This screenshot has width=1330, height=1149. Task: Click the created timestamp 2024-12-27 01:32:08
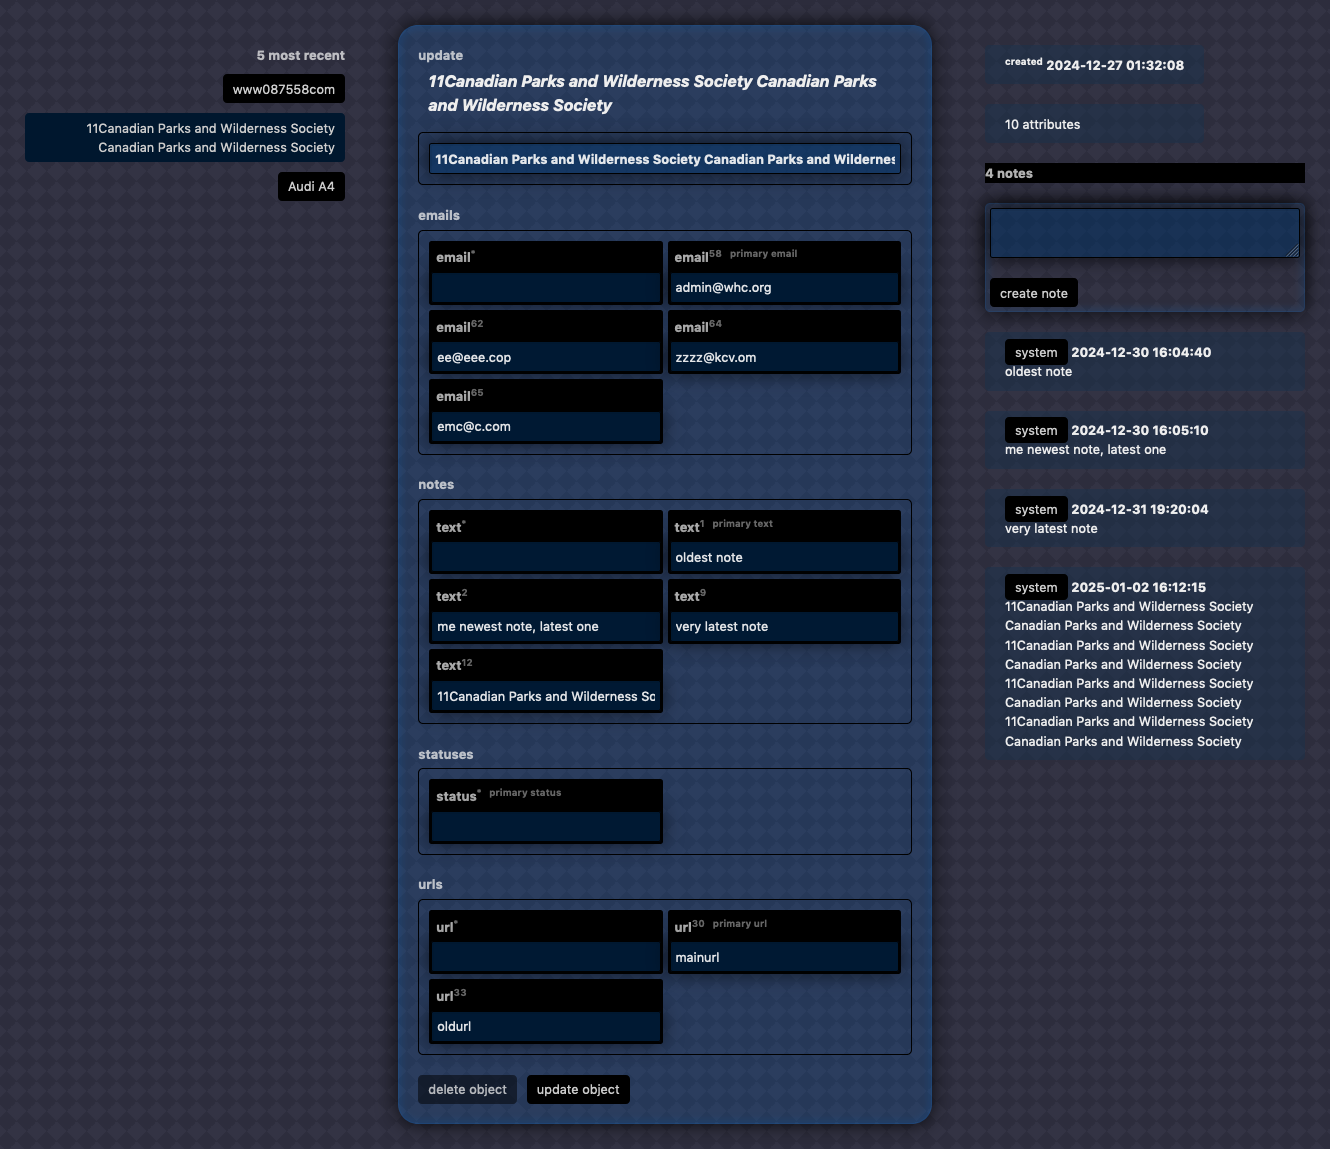pyautogui.click(x=1115, y=65)
